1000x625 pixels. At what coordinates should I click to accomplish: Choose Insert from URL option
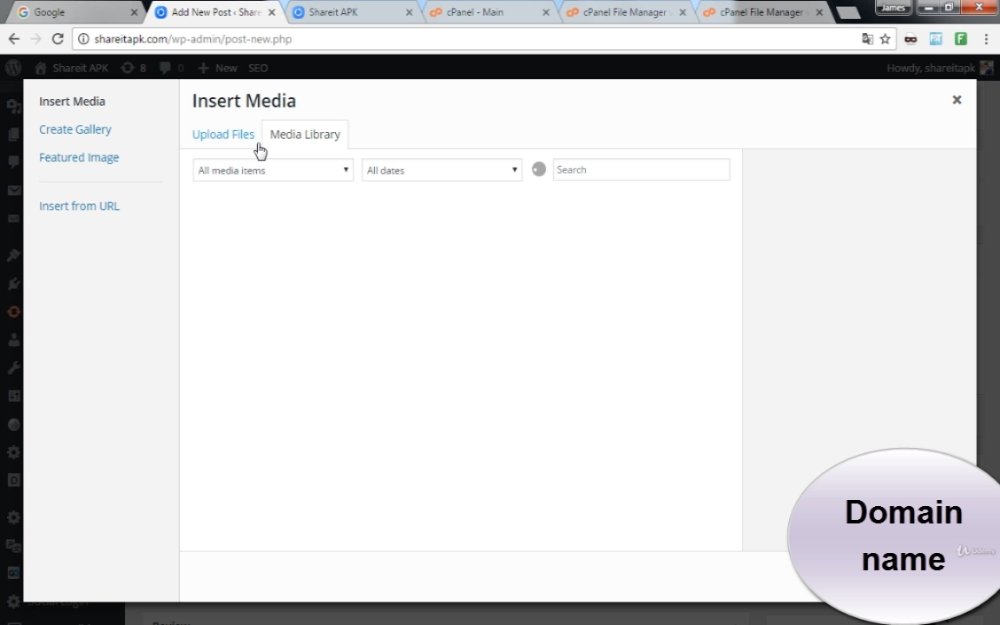click(x=79, y=206)
